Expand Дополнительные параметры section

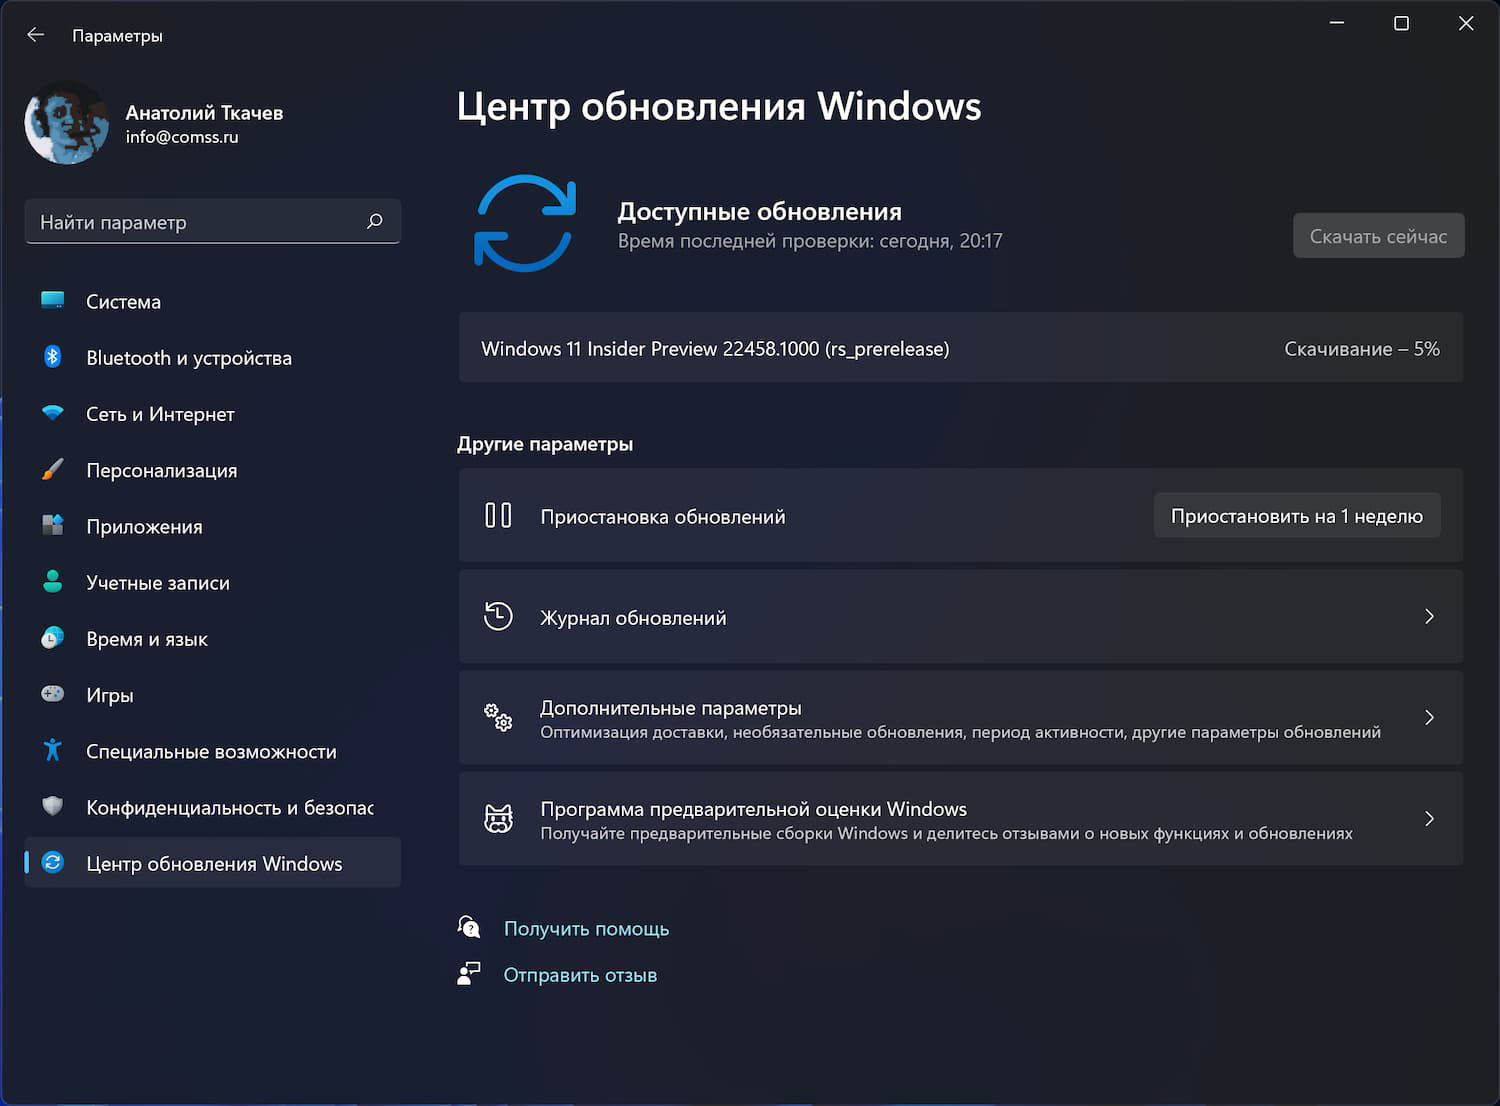(960, 717)
